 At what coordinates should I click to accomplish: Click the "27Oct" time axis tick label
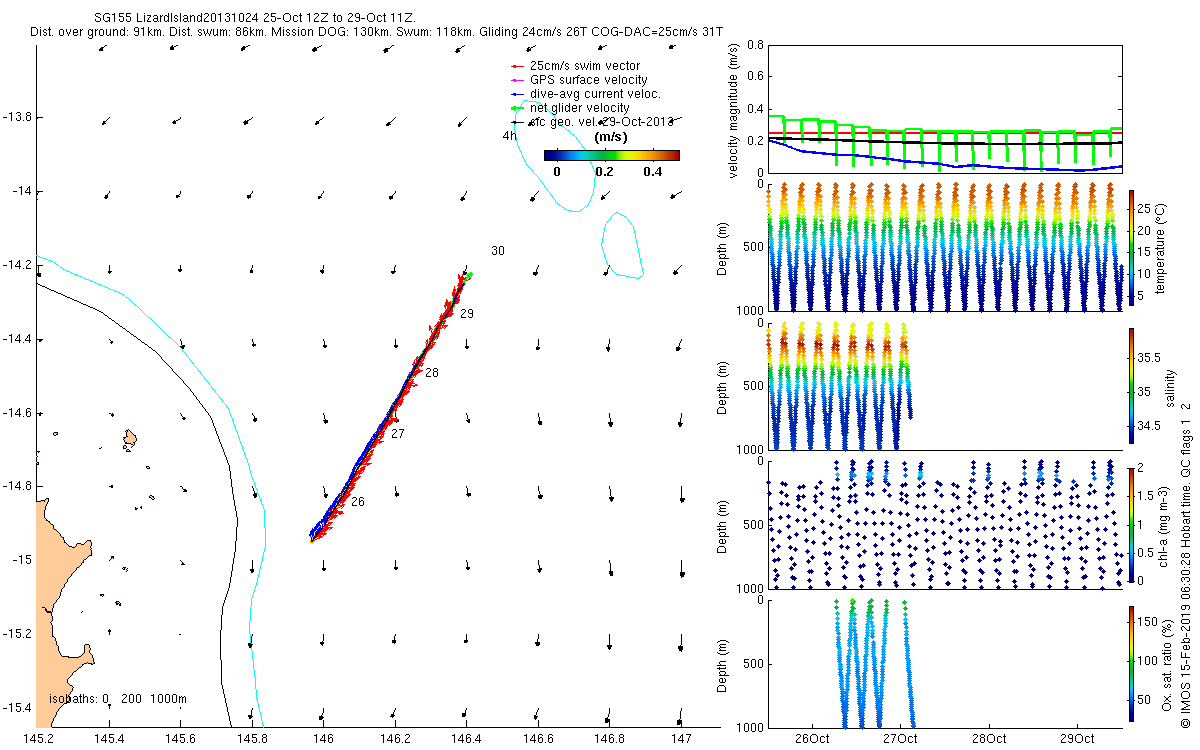900,739
